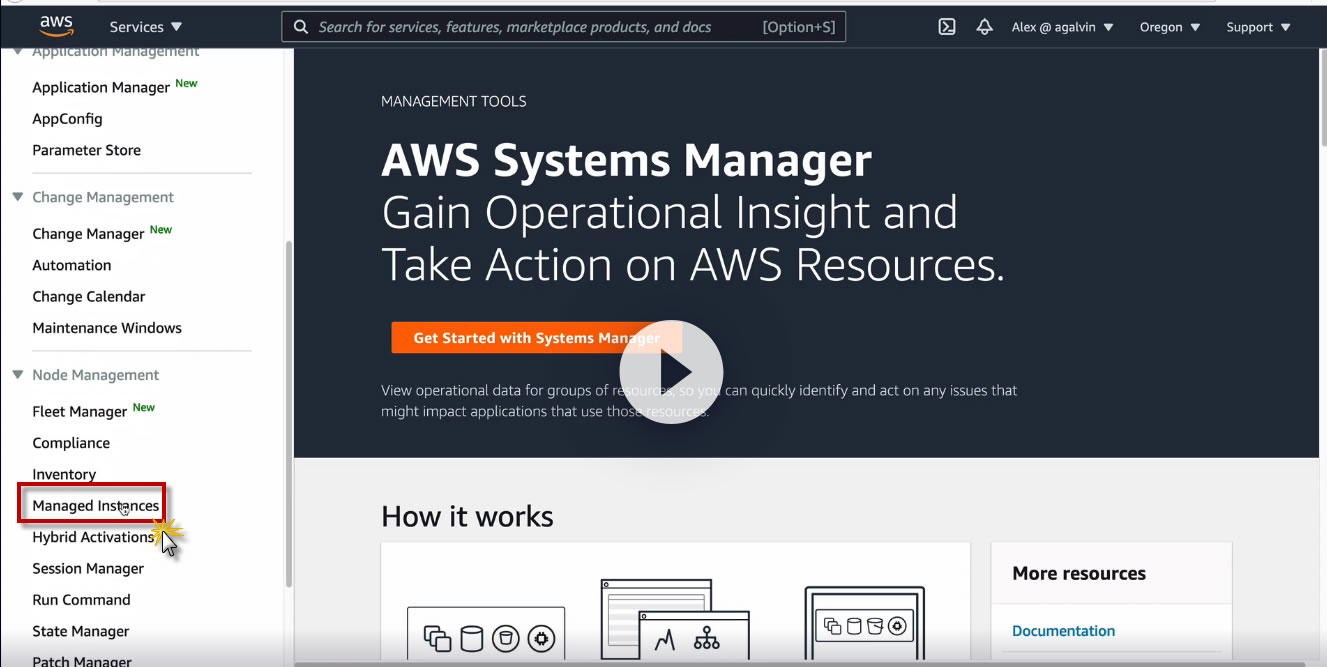Screen dimensions: 1327x667
Task: Open AppConfig in the sidebar
Action: (x=67, y=119)
